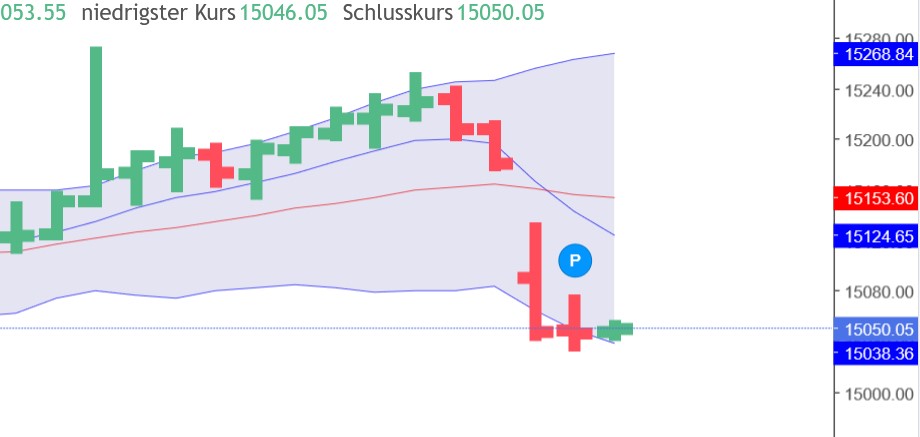The height and width of the screenshot is (437, 920).
Task: Click the blue P marker on the chart
Action: point(575,260)
